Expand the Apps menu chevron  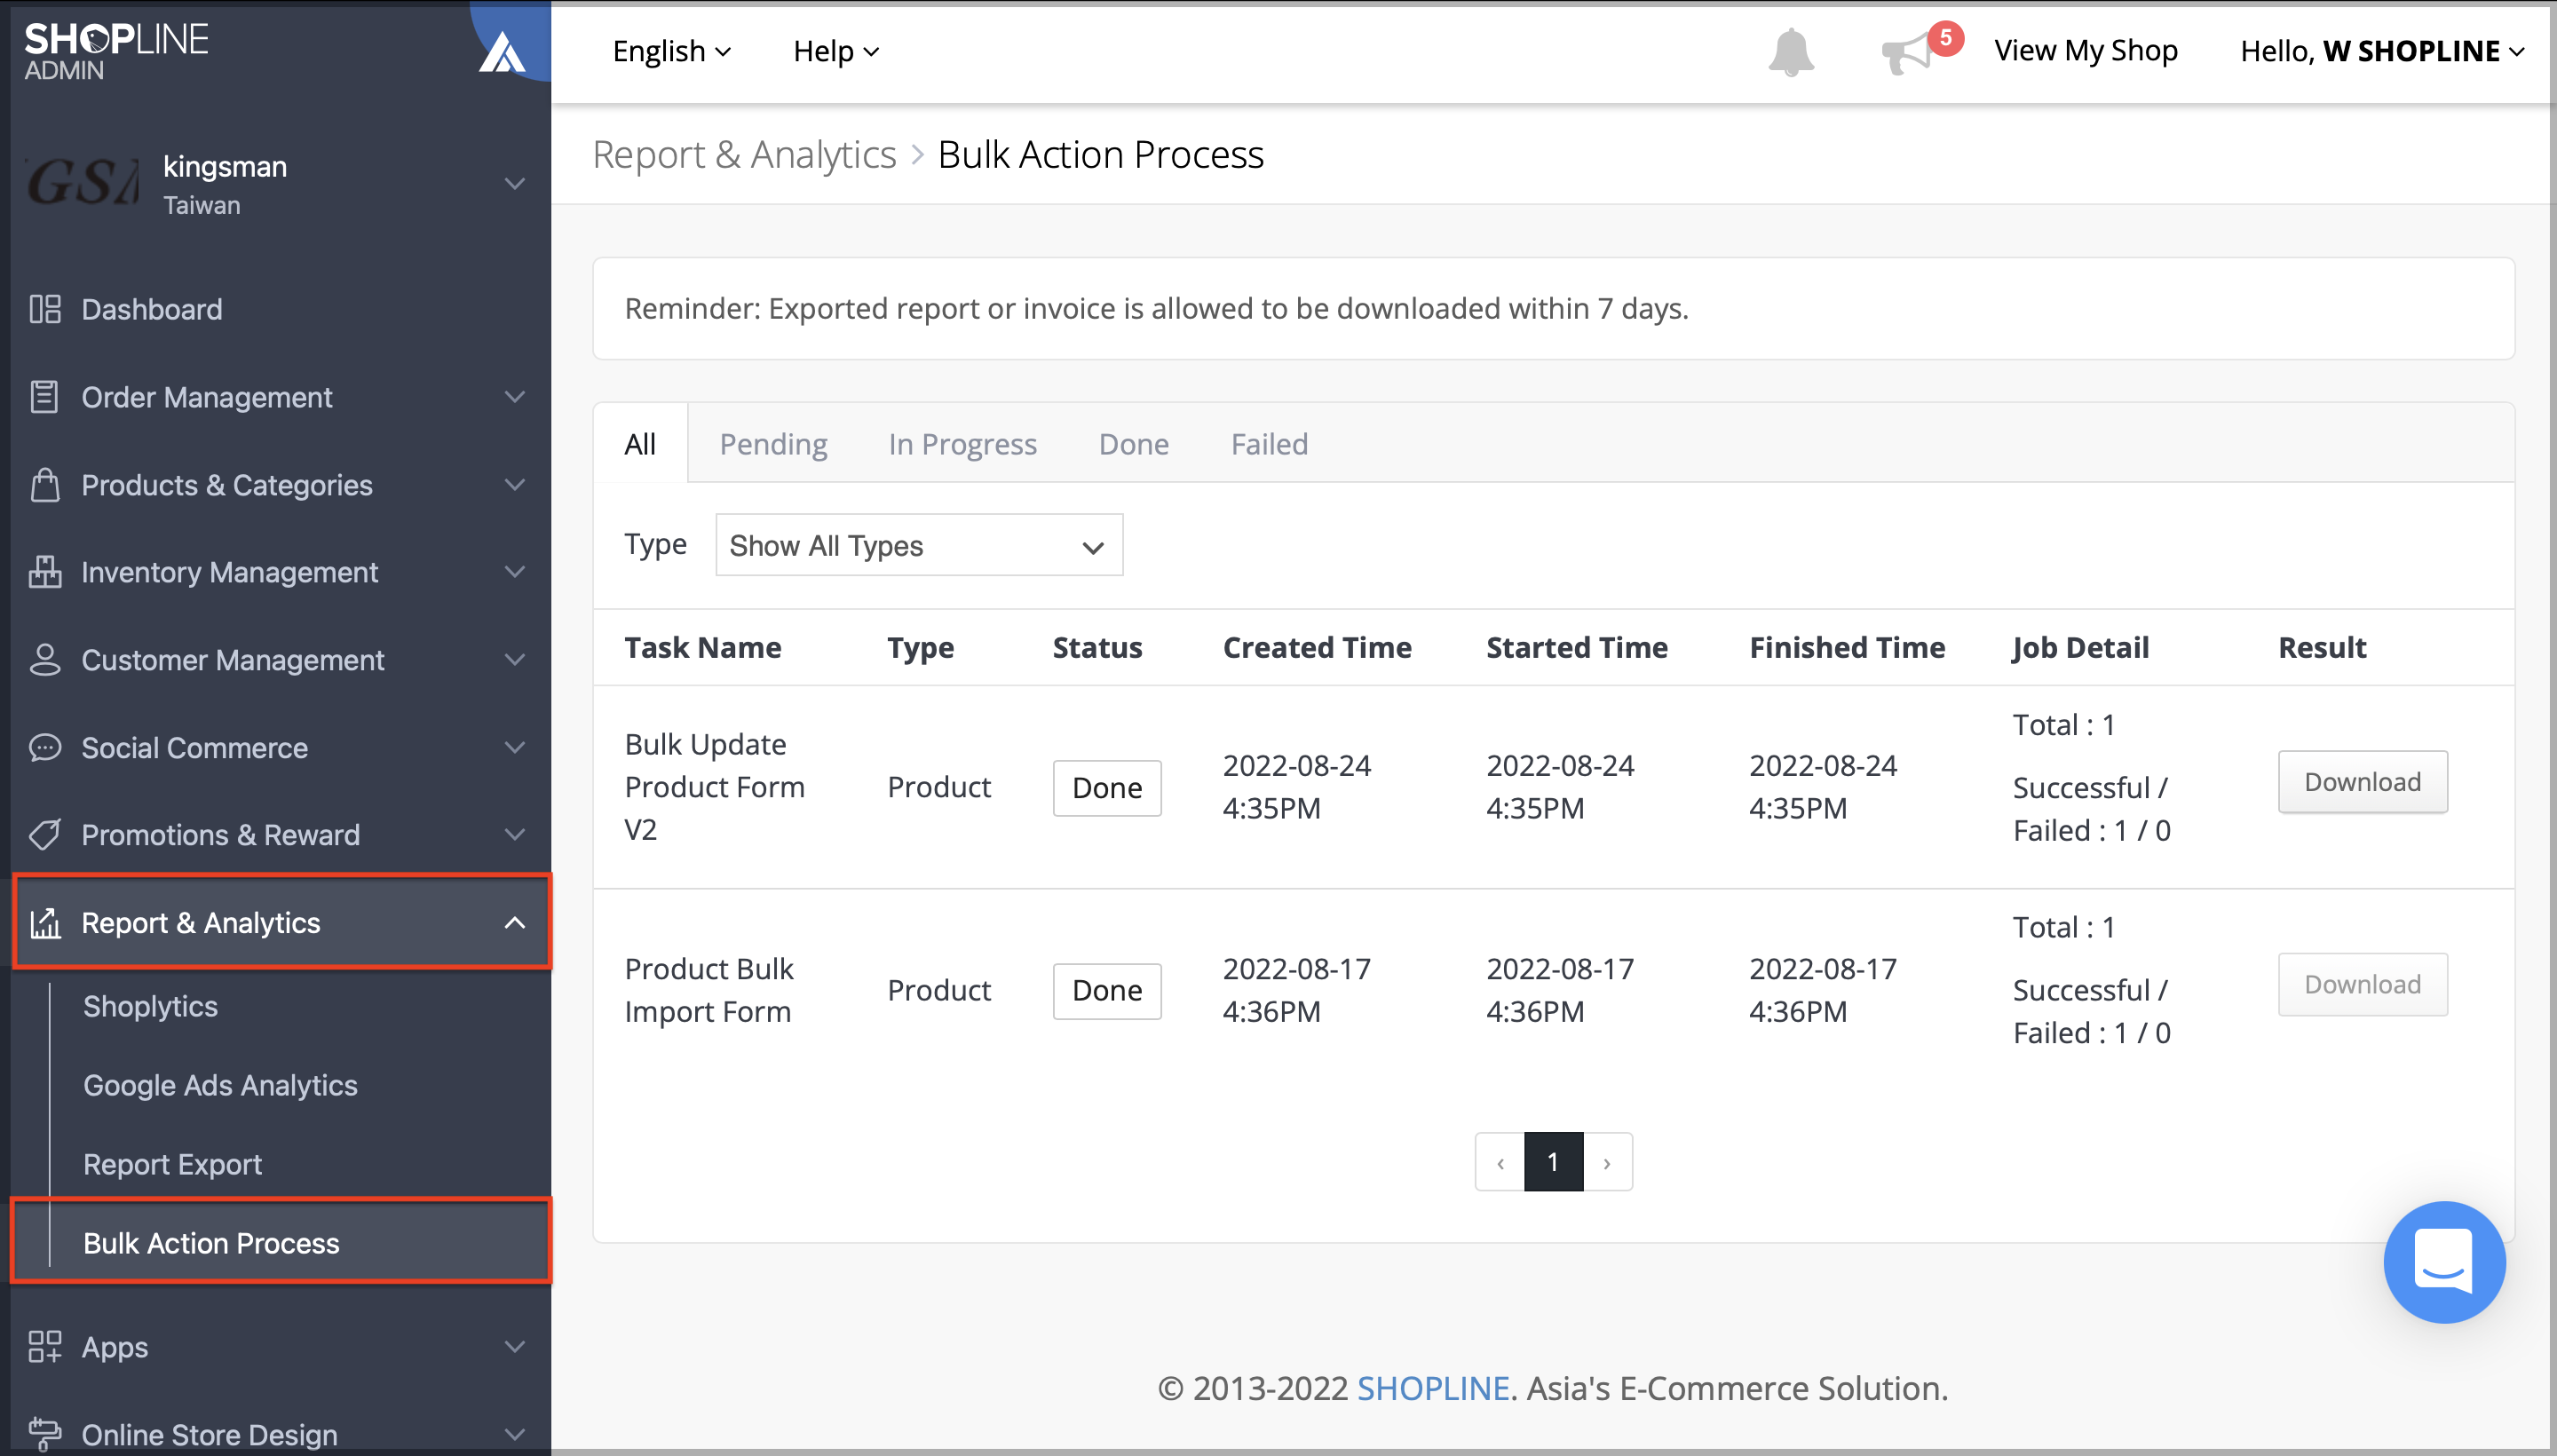tap(514, 1347)
